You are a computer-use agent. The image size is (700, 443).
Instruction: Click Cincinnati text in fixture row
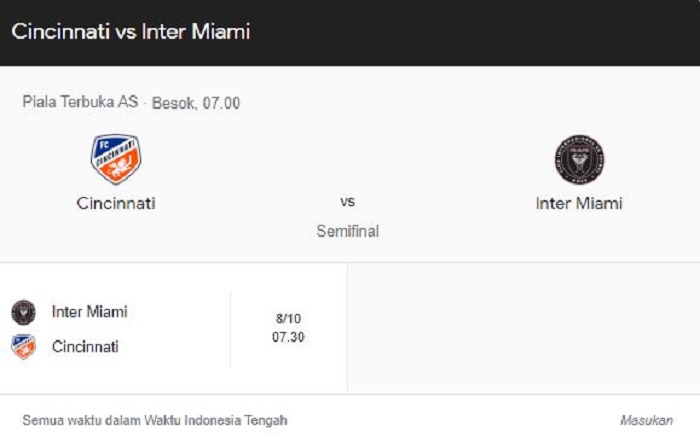point(86,347)
